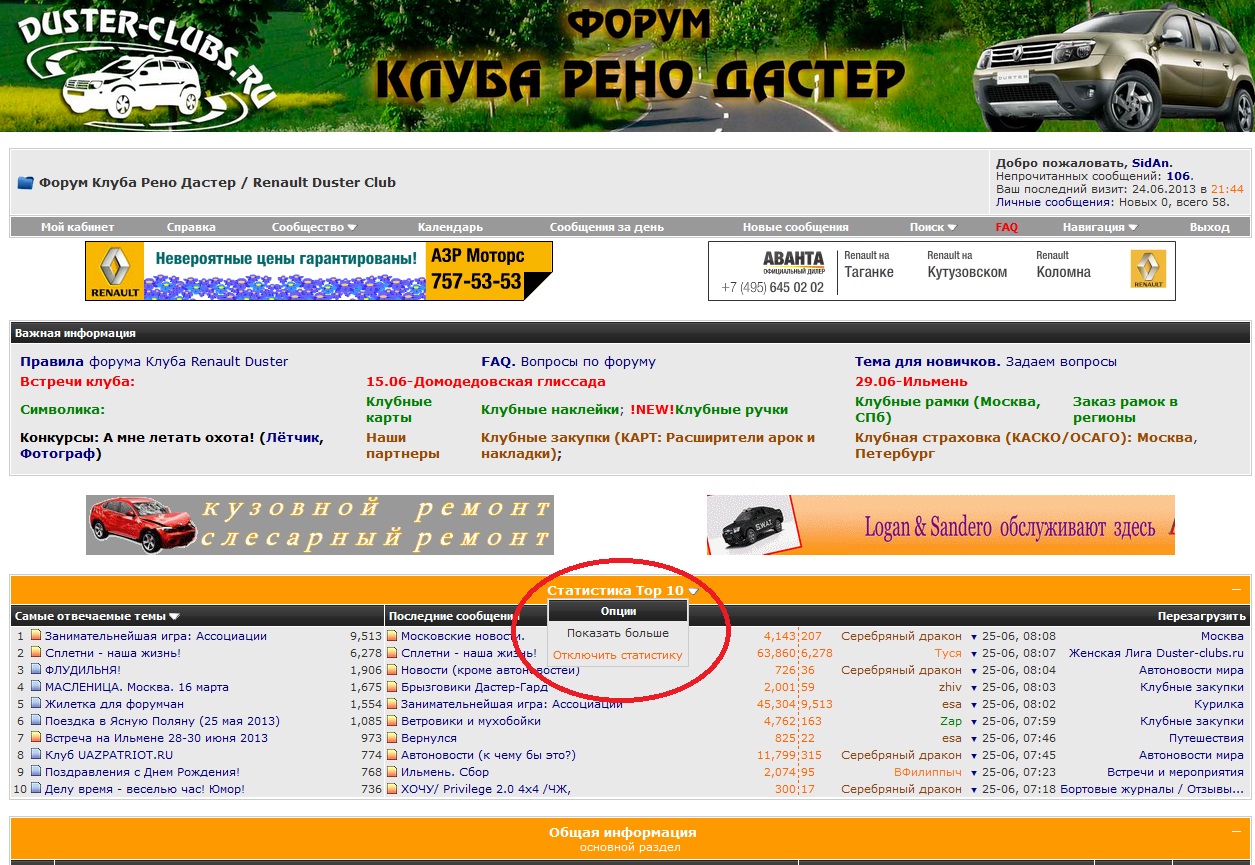Open the Навигация dropdown menu
Screen dimensions: 1255x865
(x=1099, y=227)
